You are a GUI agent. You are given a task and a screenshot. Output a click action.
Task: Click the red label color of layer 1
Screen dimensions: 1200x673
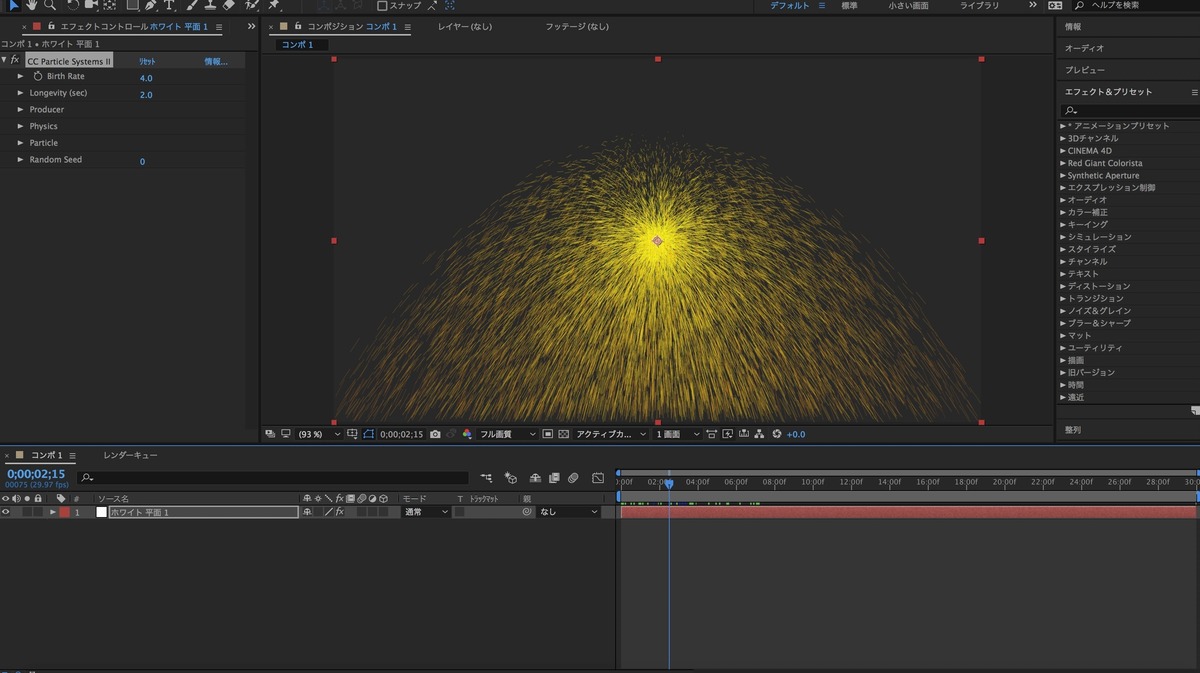(x=64, y=512)
